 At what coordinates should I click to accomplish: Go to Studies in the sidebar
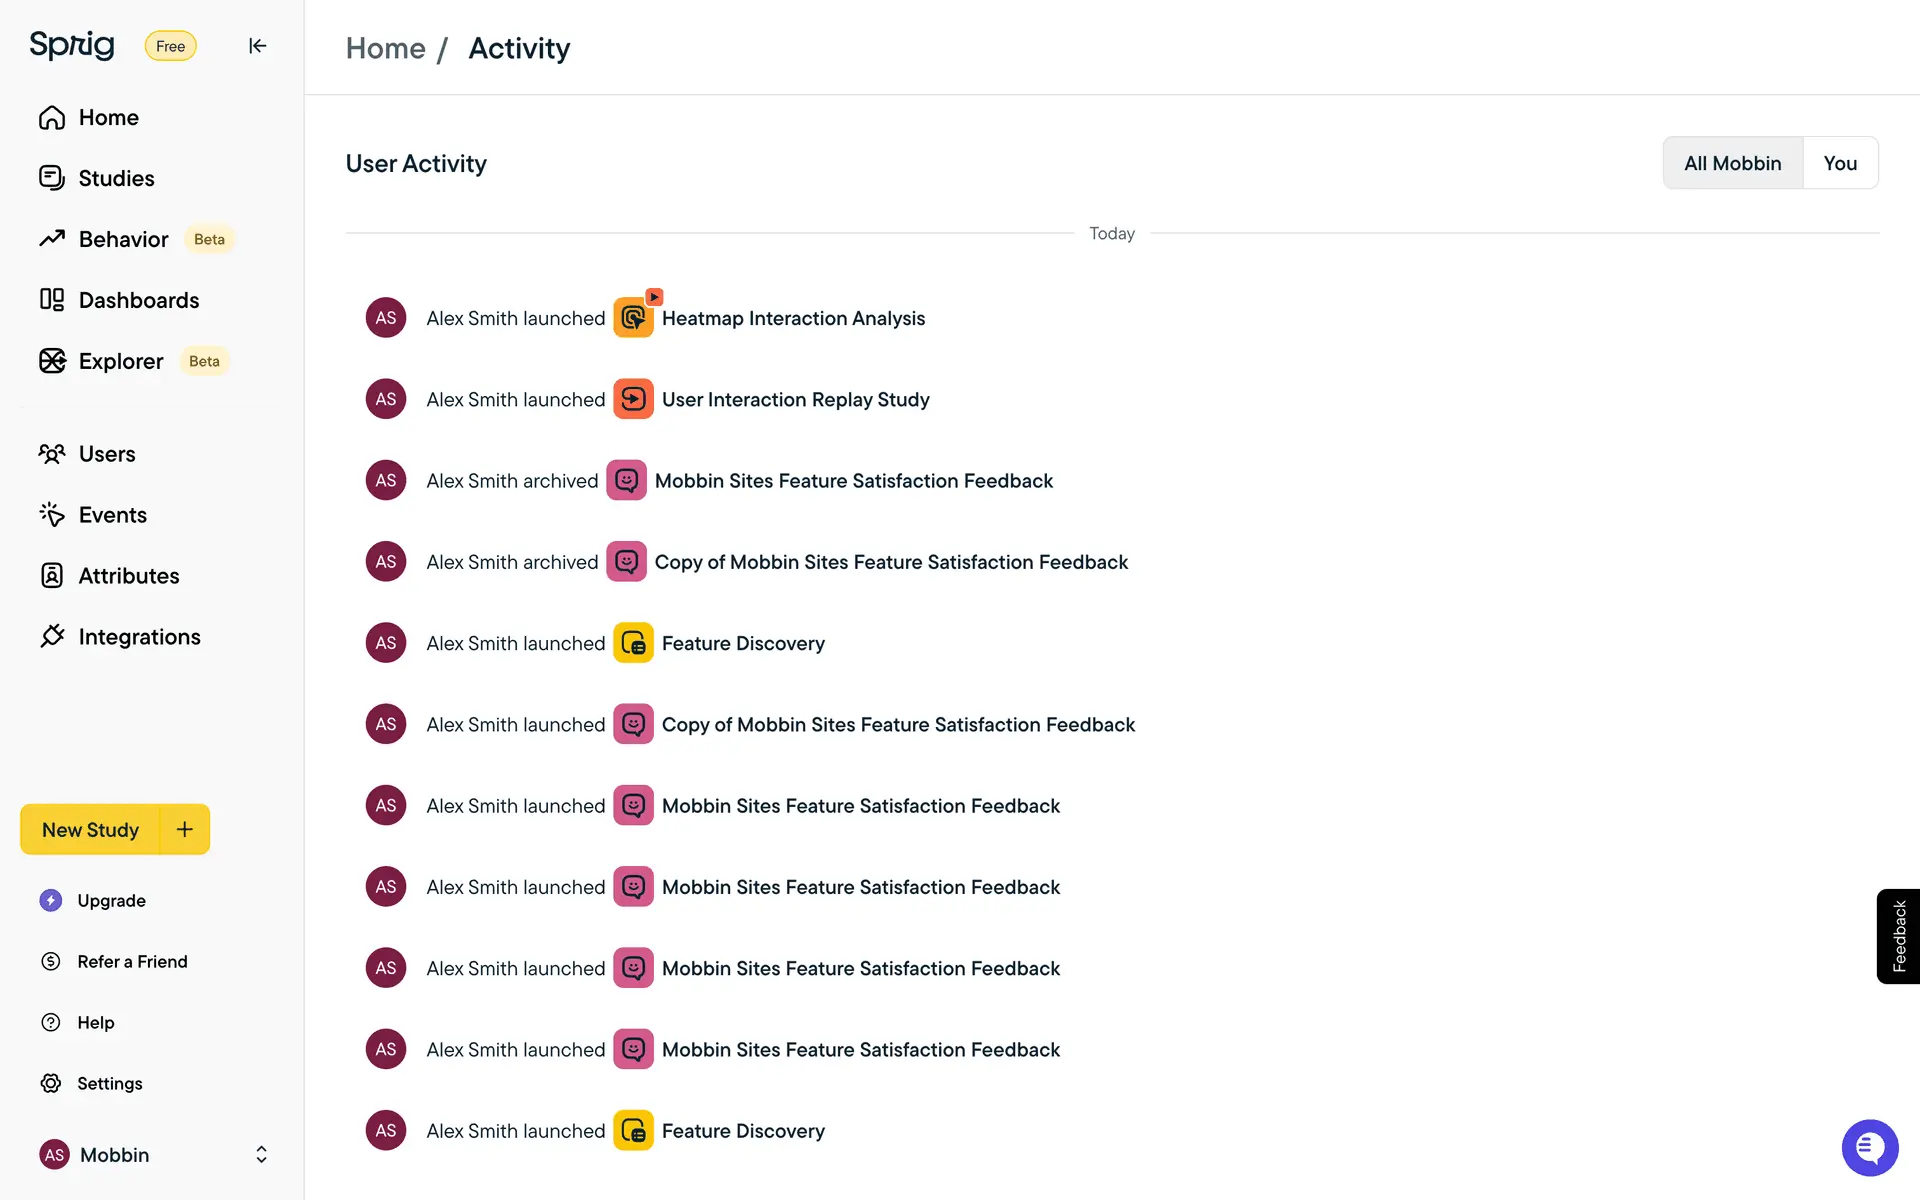[116, 178]
